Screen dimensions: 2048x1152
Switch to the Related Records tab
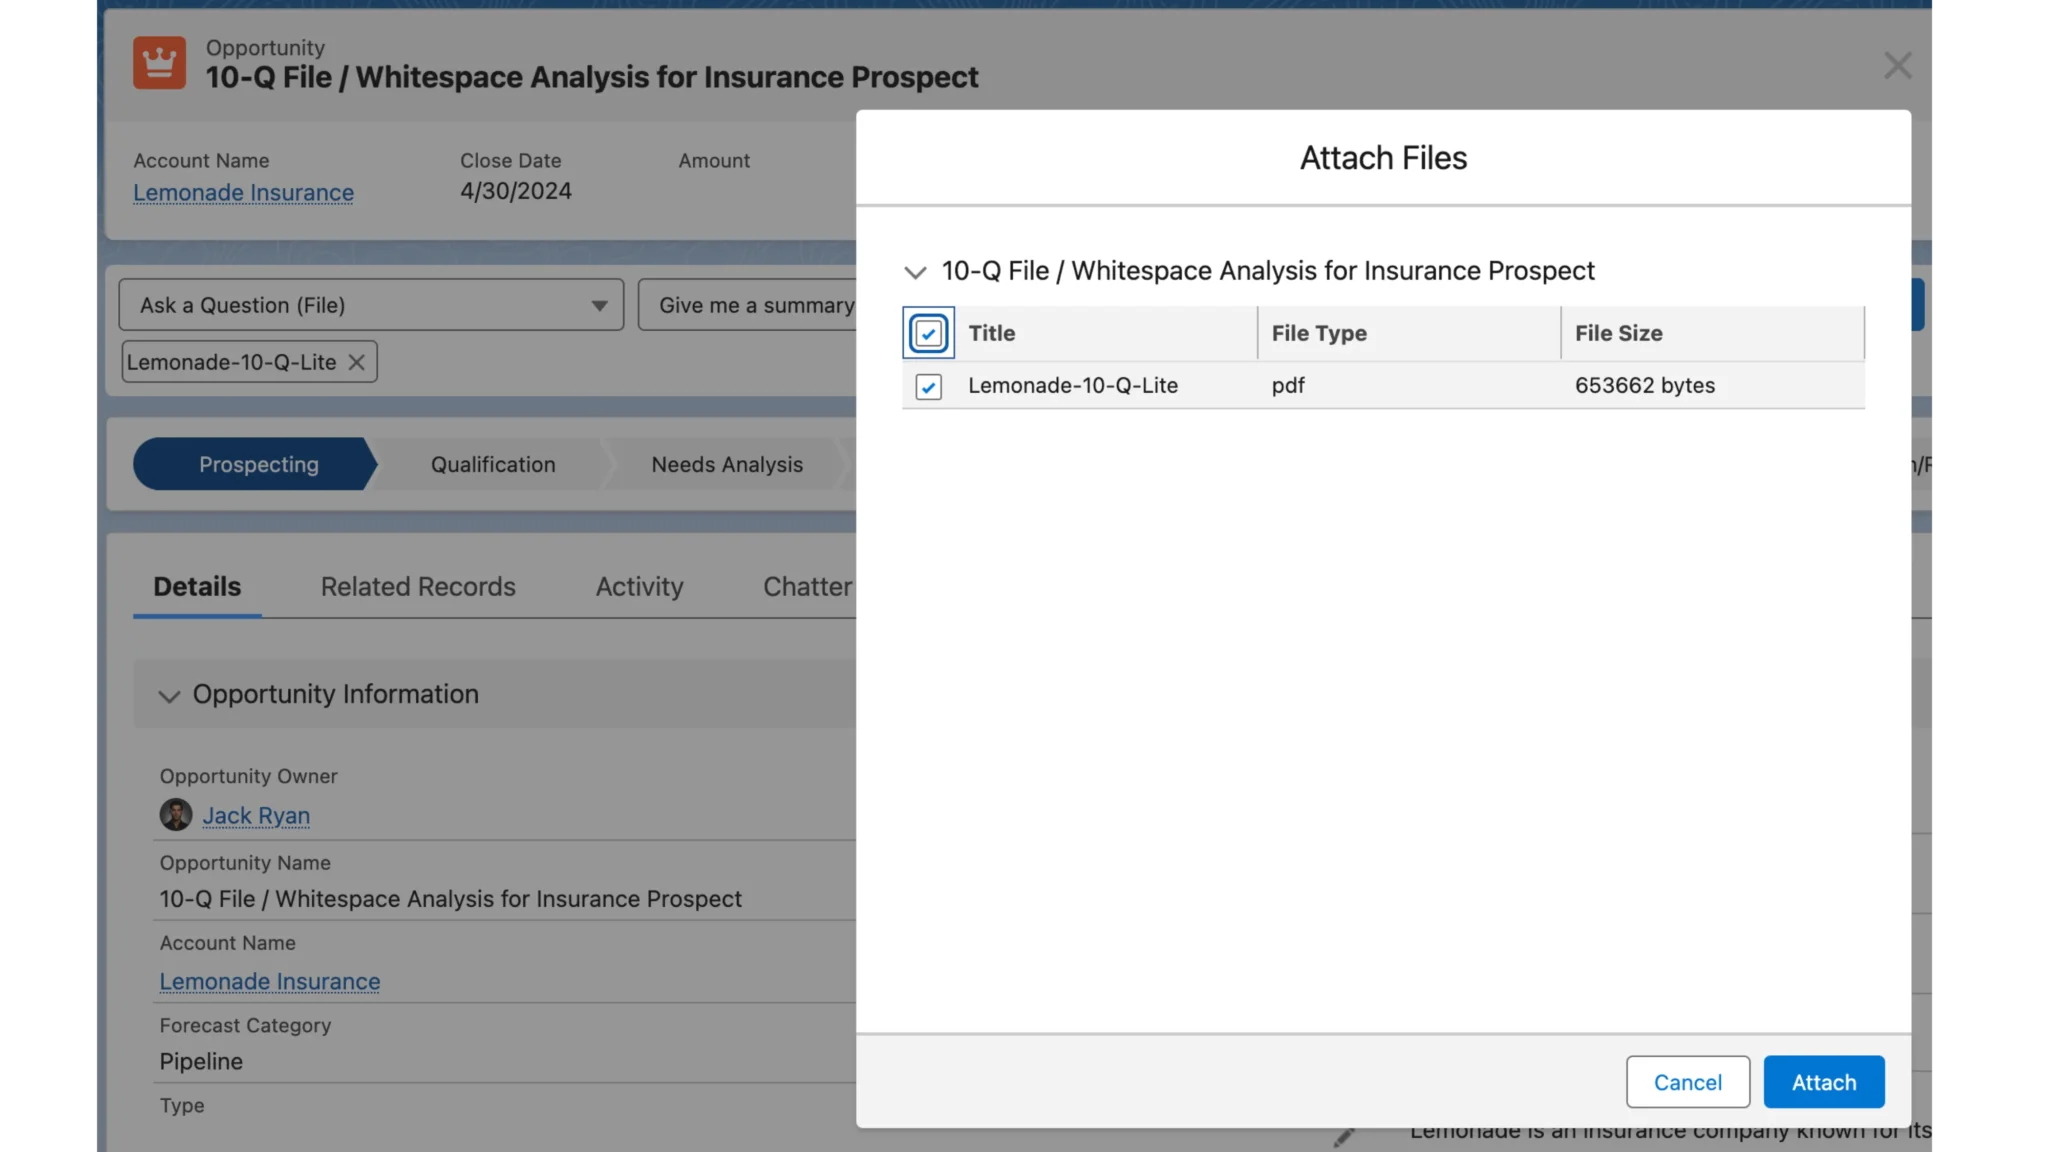(417, 587)
